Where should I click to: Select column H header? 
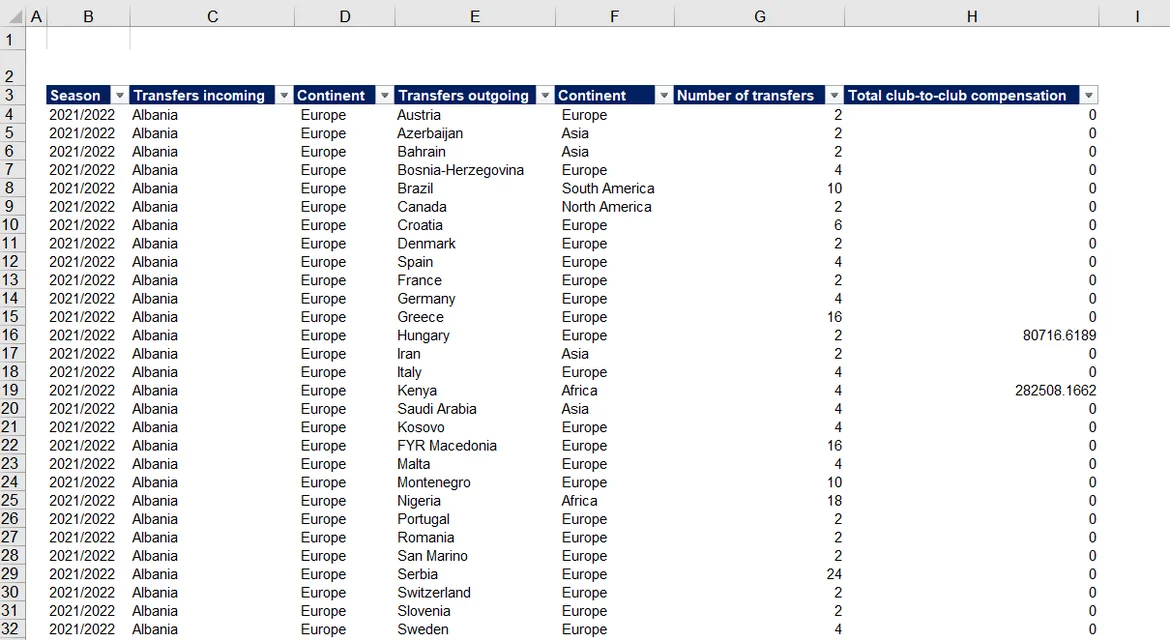[971, 16]
